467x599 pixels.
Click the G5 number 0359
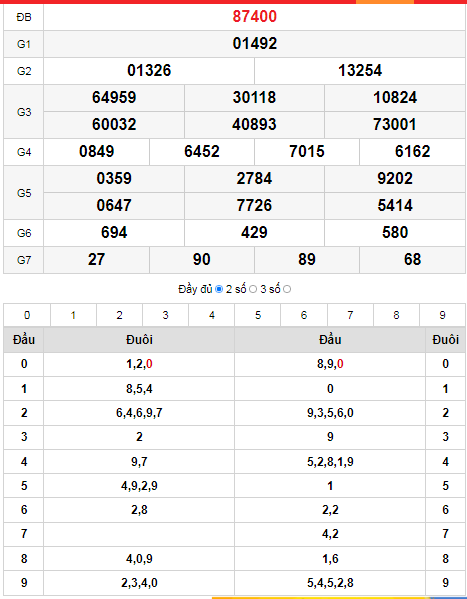(114, 179)
